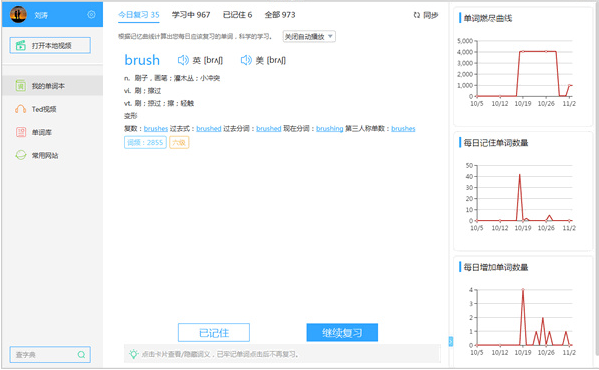This screenshot has height=370, width=599.
Task: Switch to the 已记住 6 tab
Action: [237, 15]
